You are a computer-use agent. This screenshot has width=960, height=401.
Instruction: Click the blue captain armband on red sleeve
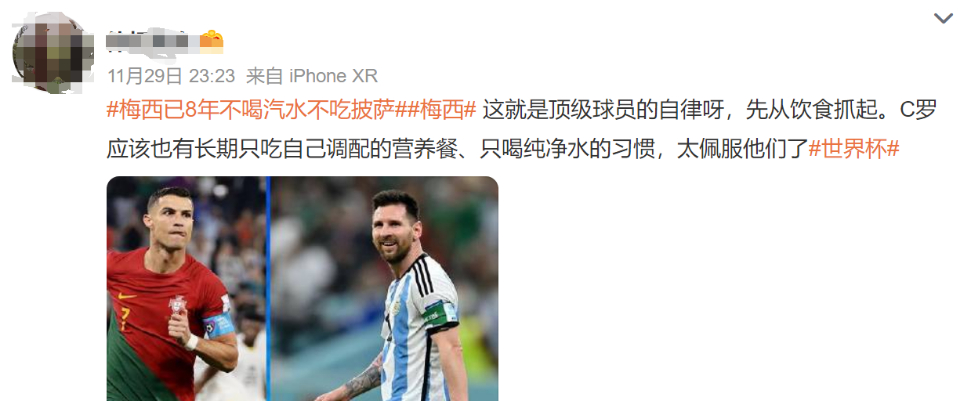(x=219, y=325)
